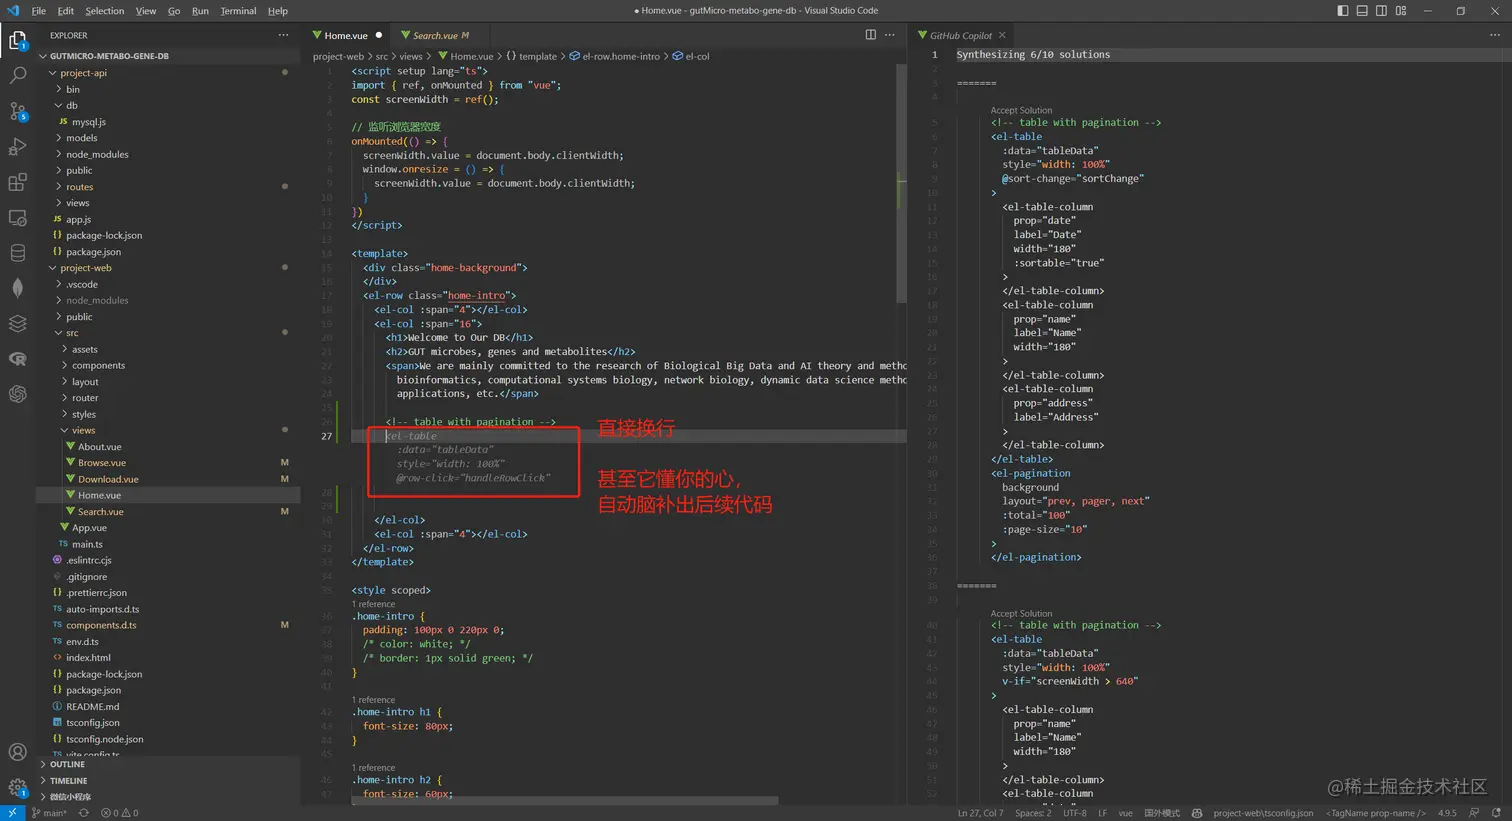Toggle primary side bar visibility
Viewport: 1512px width, 821px height.
(x=1343, y=11)
